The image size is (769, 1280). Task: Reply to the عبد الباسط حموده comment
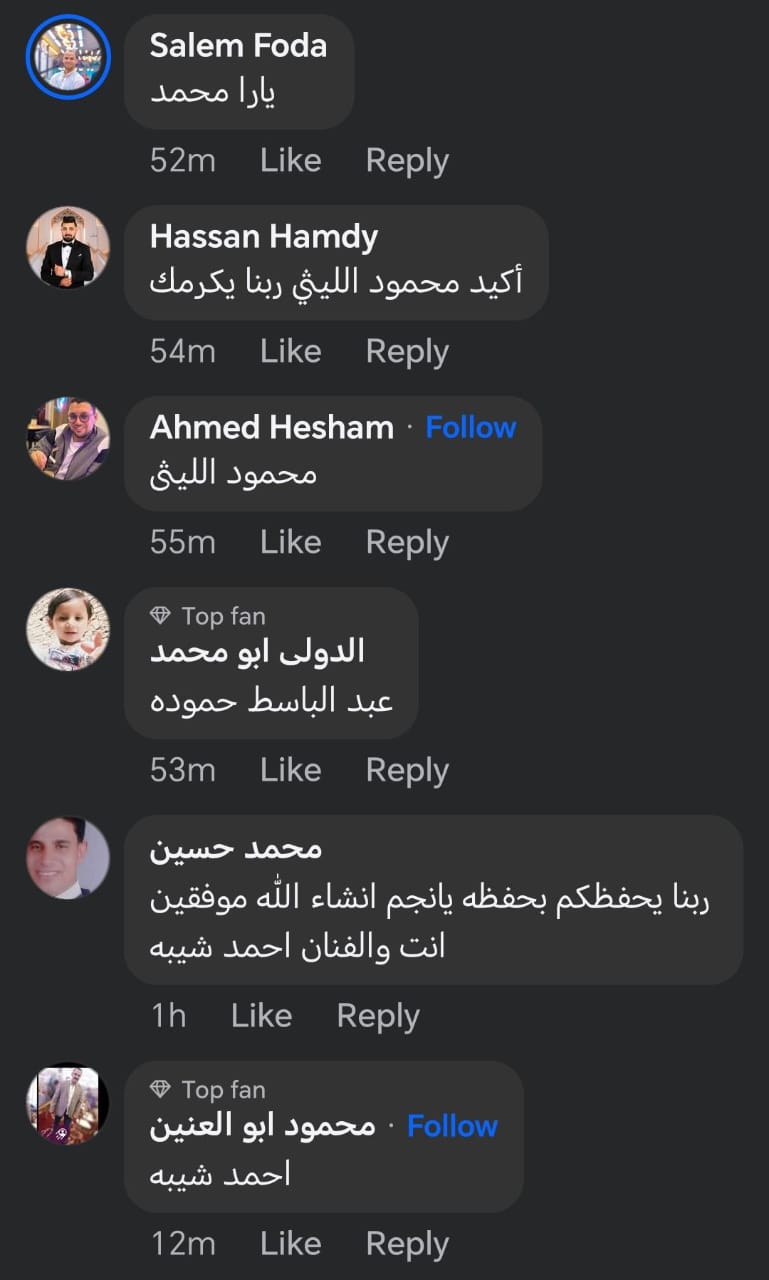tap(407, 770)
